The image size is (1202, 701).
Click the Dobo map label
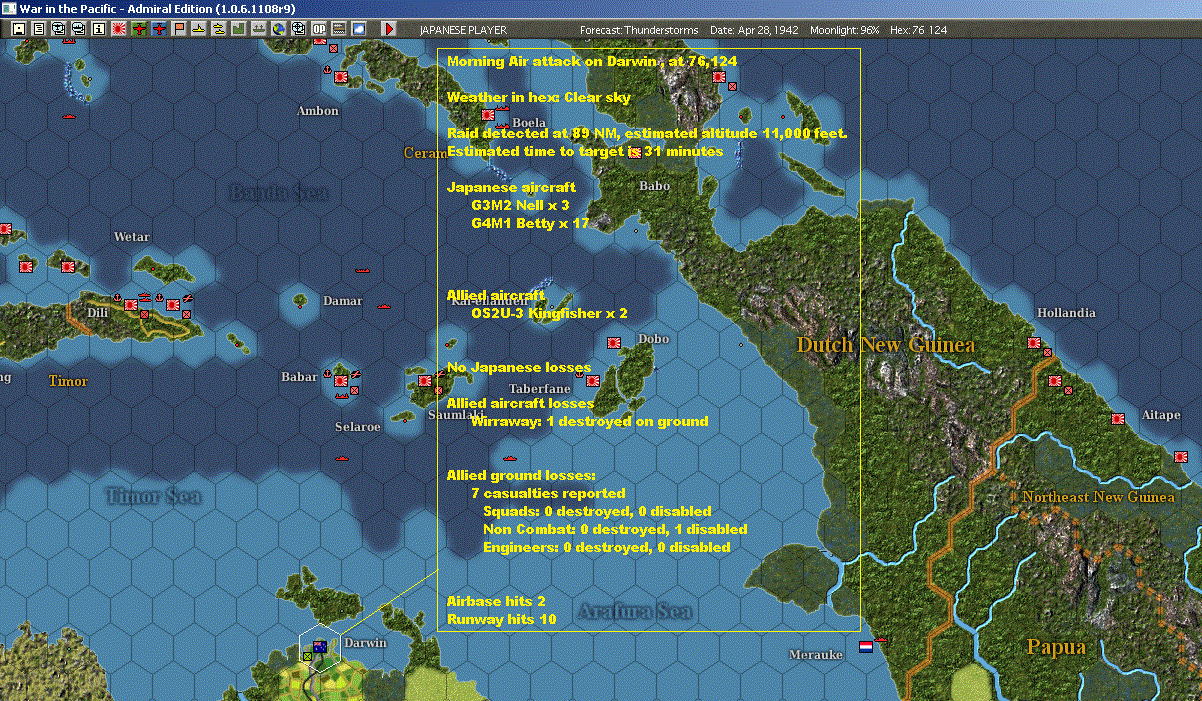click(x=653, y=339)
